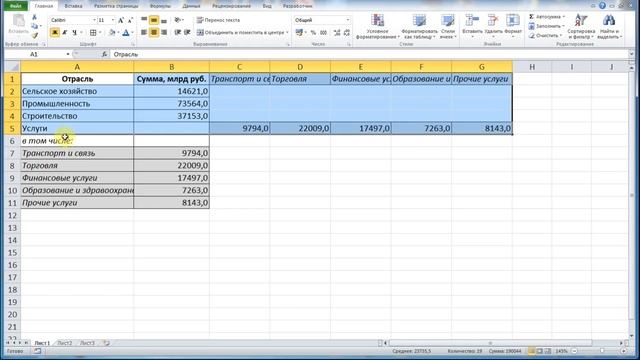Toggle Align Right horizontal alignment
The image size is (640, 360).
pyautogui.click(x=164, y=32)
